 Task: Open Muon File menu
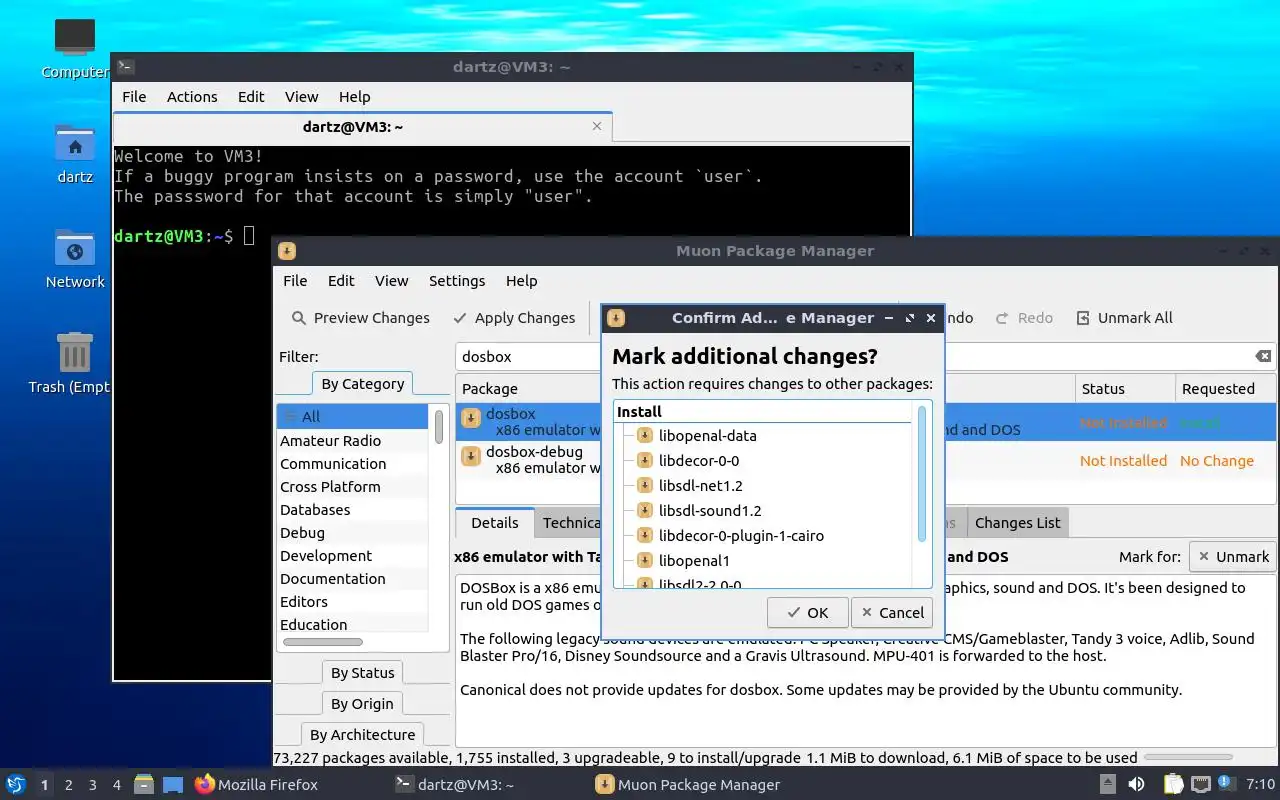[x=295, y=281]
